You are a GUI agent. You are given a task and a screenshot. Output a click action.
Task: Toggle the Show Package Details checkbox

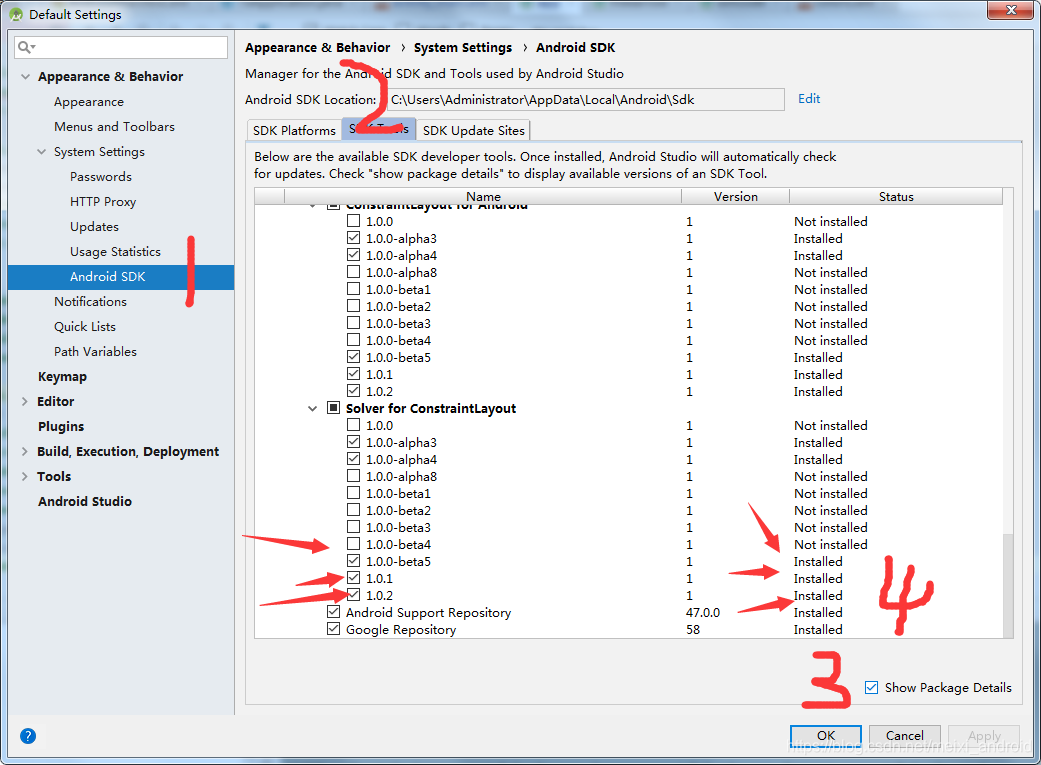click(872, 687)
